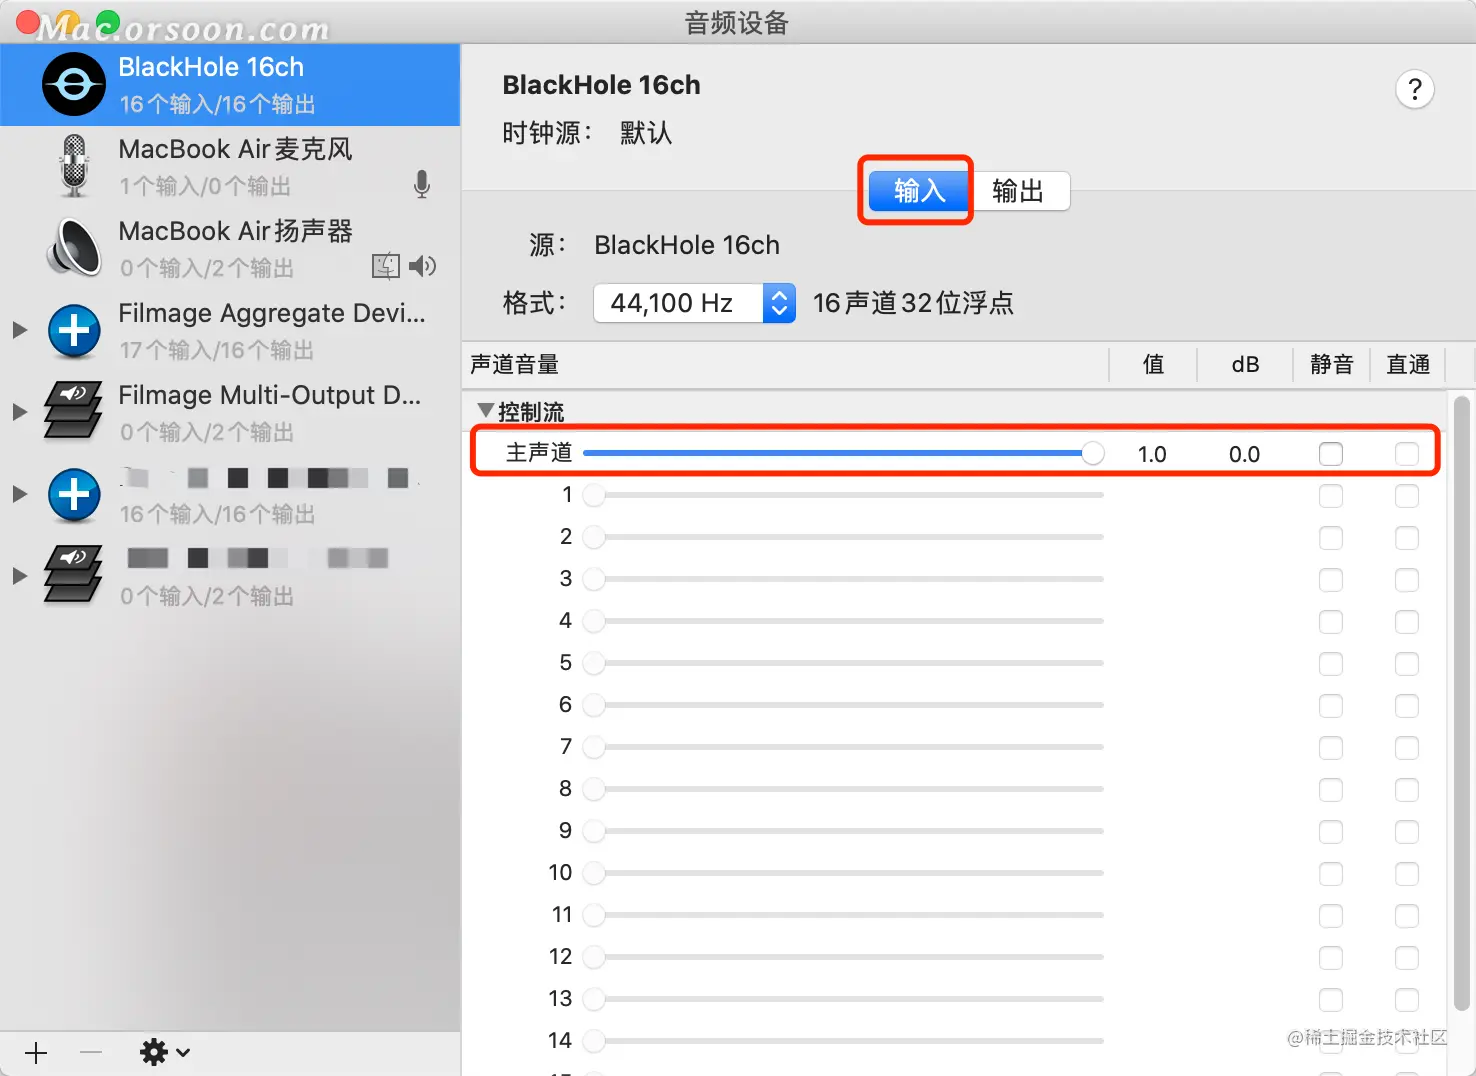Click the Filmage Multi-Output Device stack icon
This screenshot has width=1476, height=1076.
(x=73, y=412)
